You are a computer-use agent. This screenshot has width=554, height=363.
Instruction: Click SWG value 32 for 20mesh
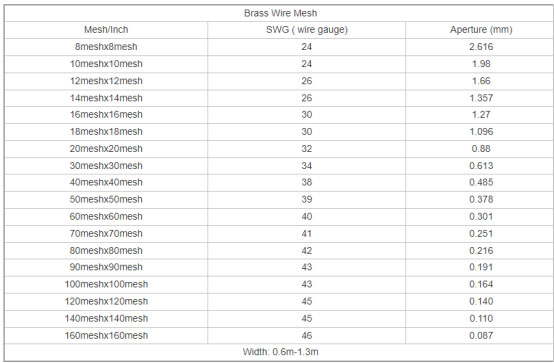pos(307,148)
